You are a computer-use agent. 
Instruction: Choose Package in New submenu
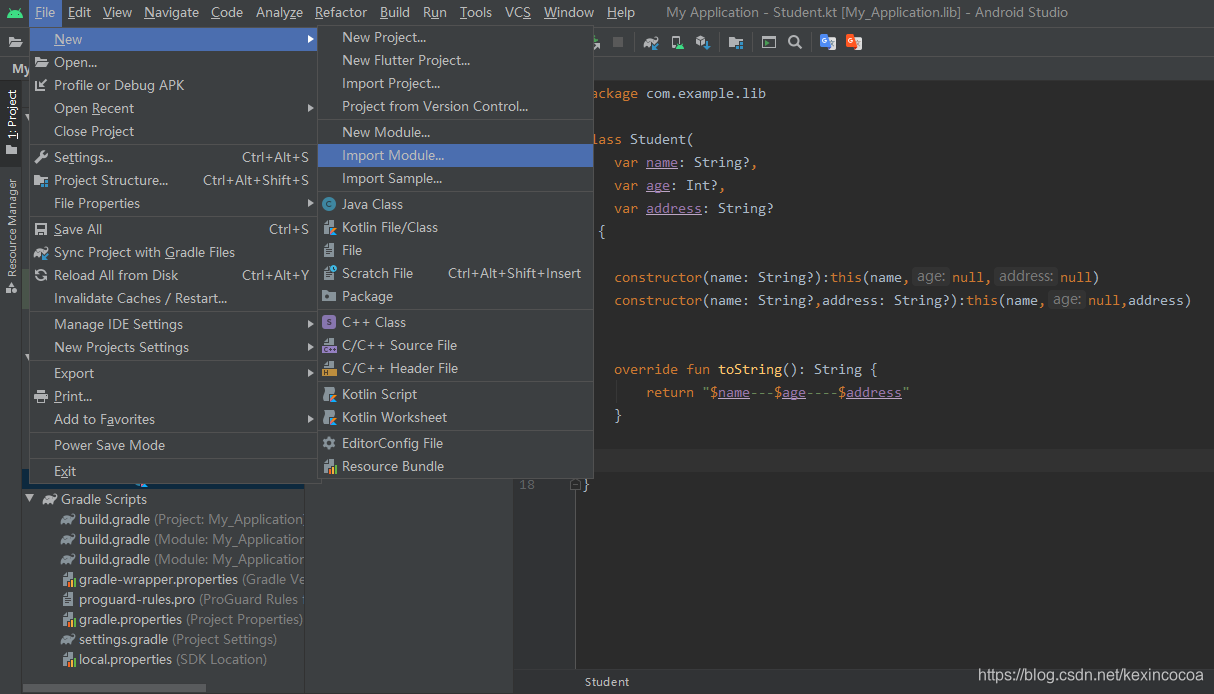(456, 296)
